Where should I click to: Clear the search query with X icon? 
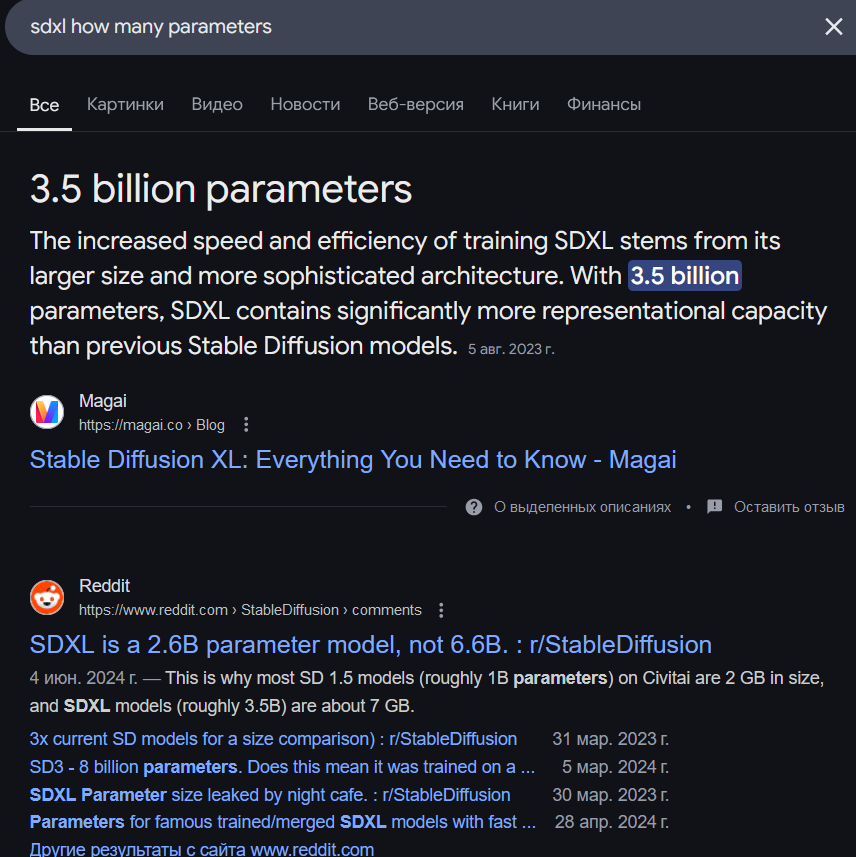coord(833,26)
